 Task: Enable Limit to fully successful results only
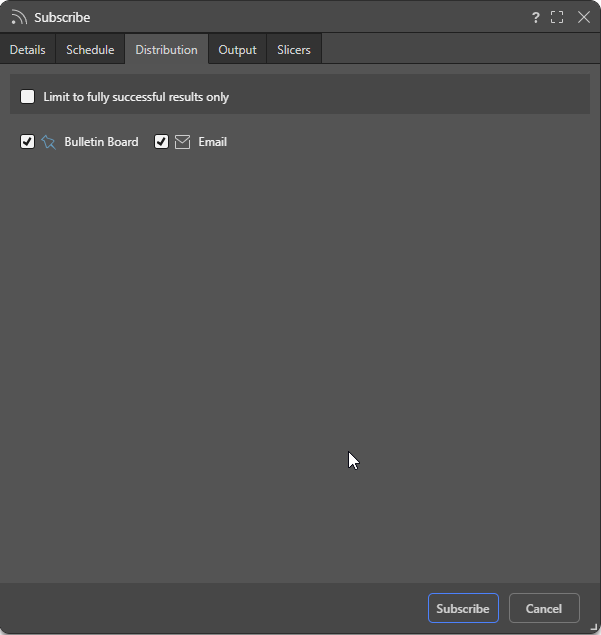click(x=28, y=97)
